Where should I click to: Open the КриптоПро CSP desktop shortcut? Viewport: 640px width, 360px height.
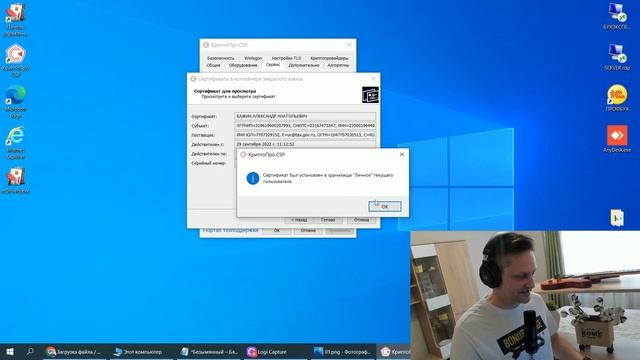(x=16, y=60)
